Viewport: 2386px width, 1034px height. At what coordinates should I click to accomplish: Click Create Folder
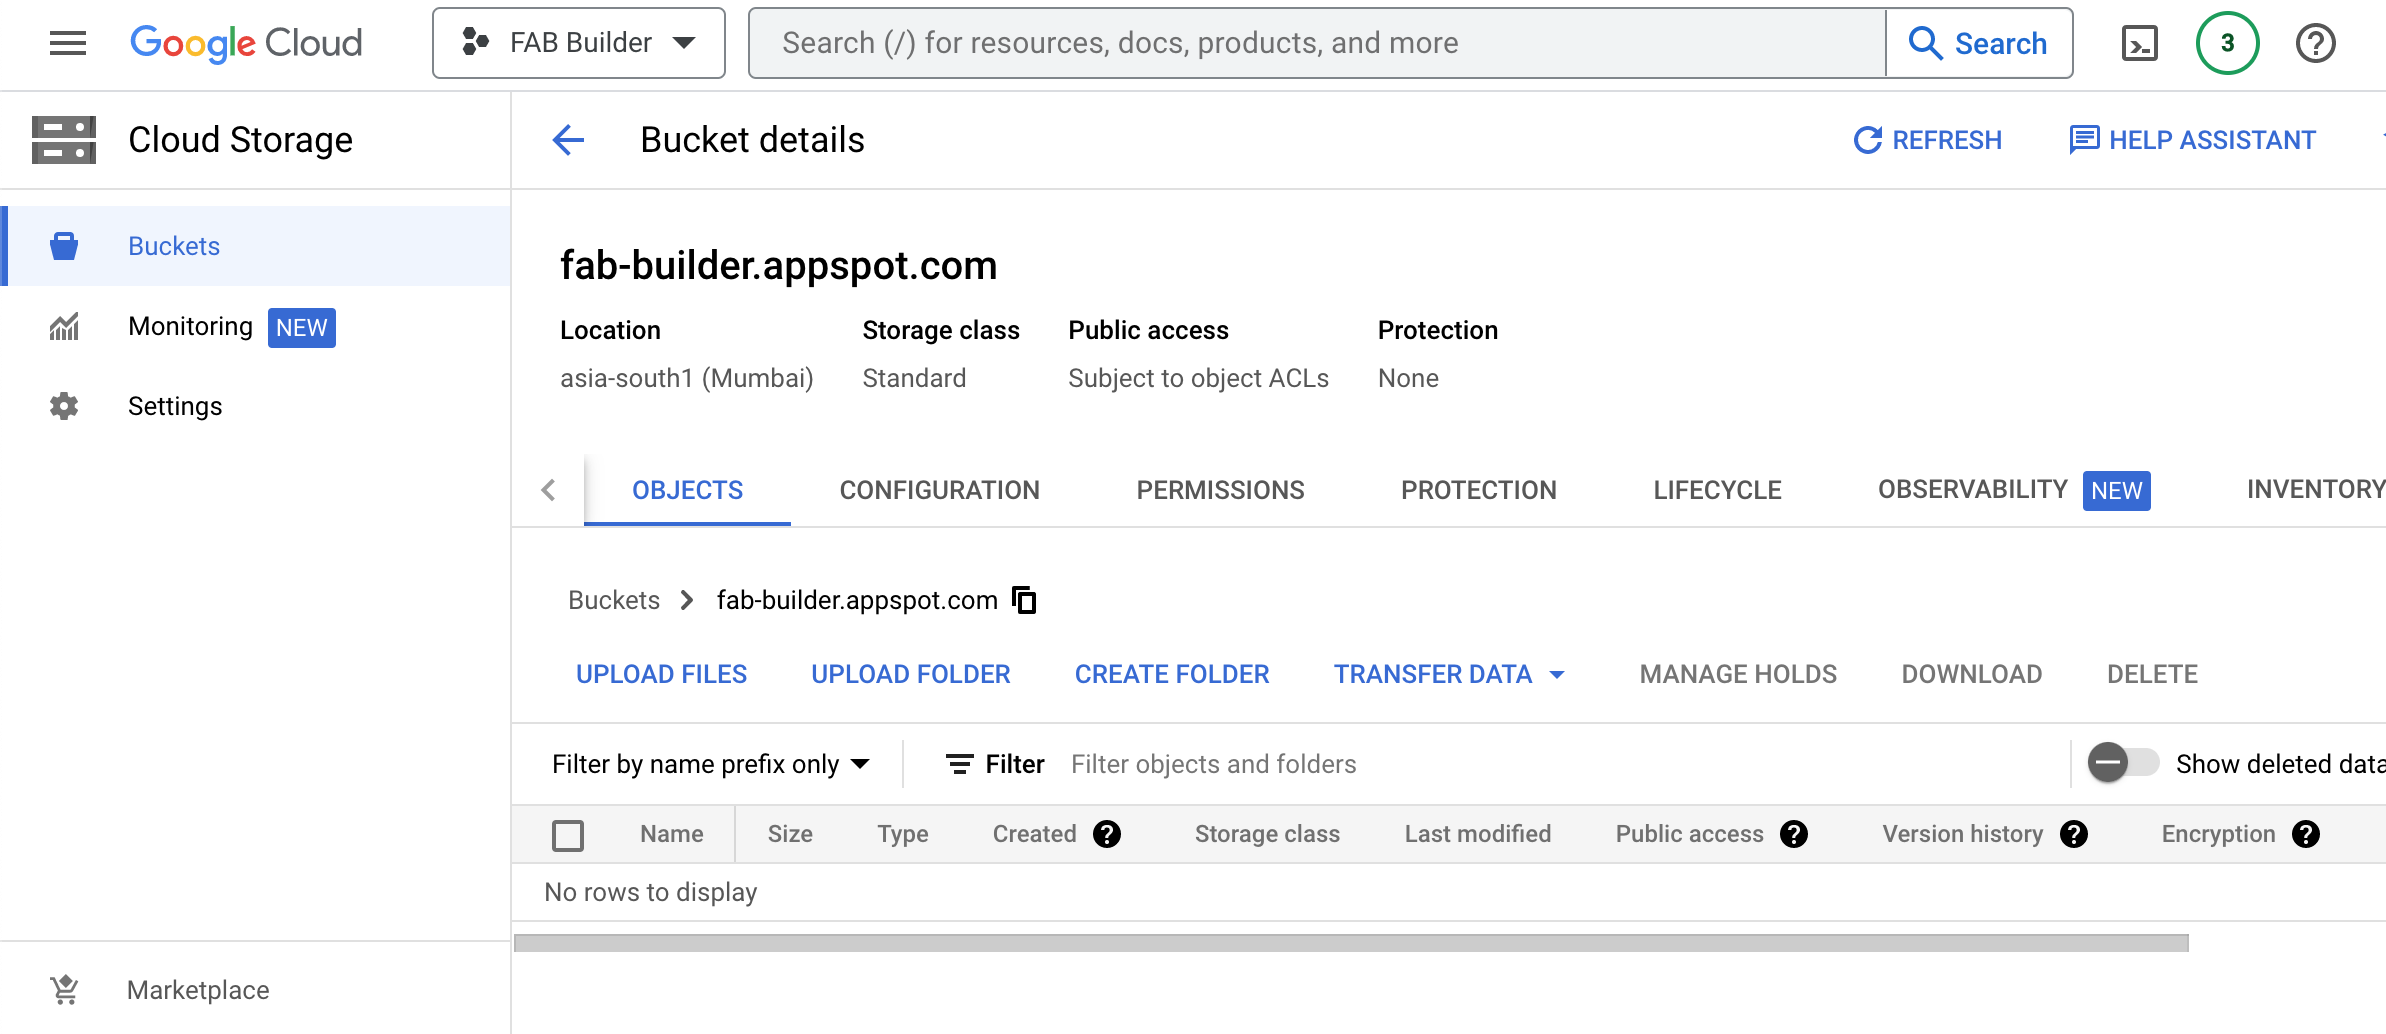pos(1172,674)
